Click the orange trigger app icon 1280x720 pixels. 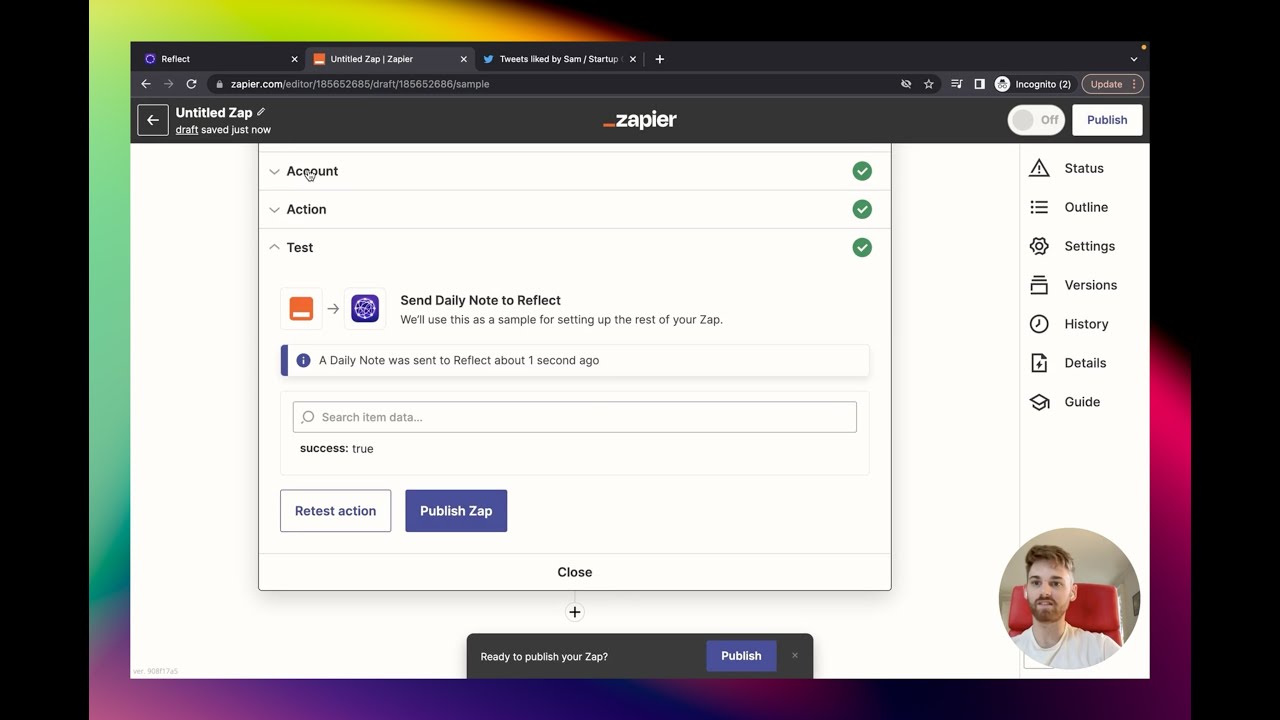point(301,308)
